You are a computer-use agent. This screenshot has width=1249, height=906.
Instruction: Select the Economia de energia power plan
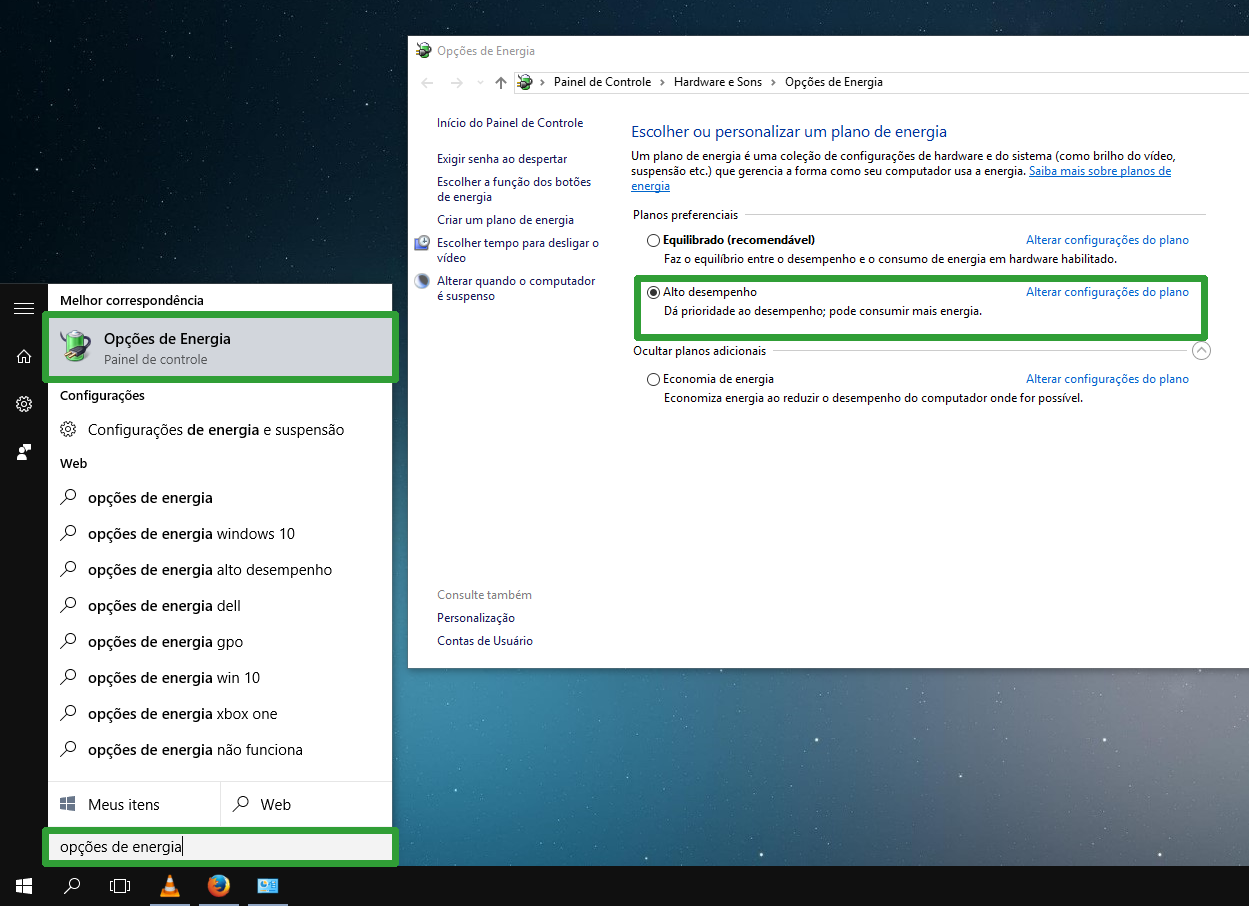pyautogui.click(x=653, y=379)
